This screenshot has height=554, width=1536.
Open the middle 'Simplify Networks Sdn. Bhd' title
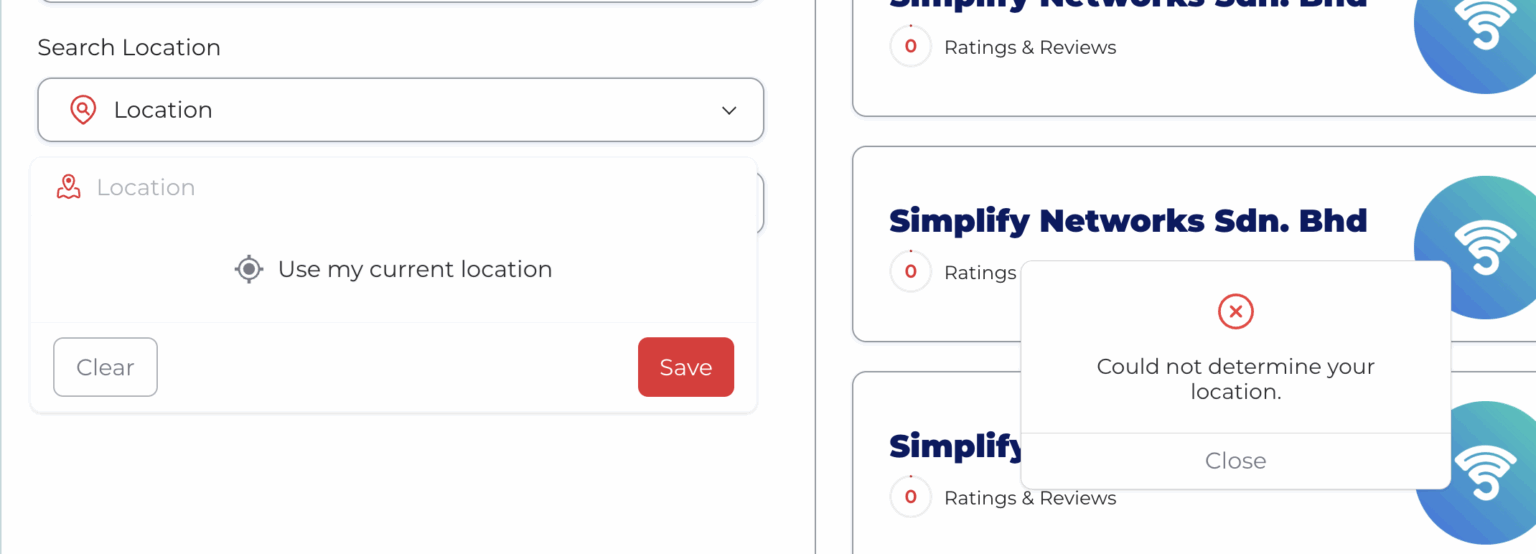click(x=1128, y=220)
